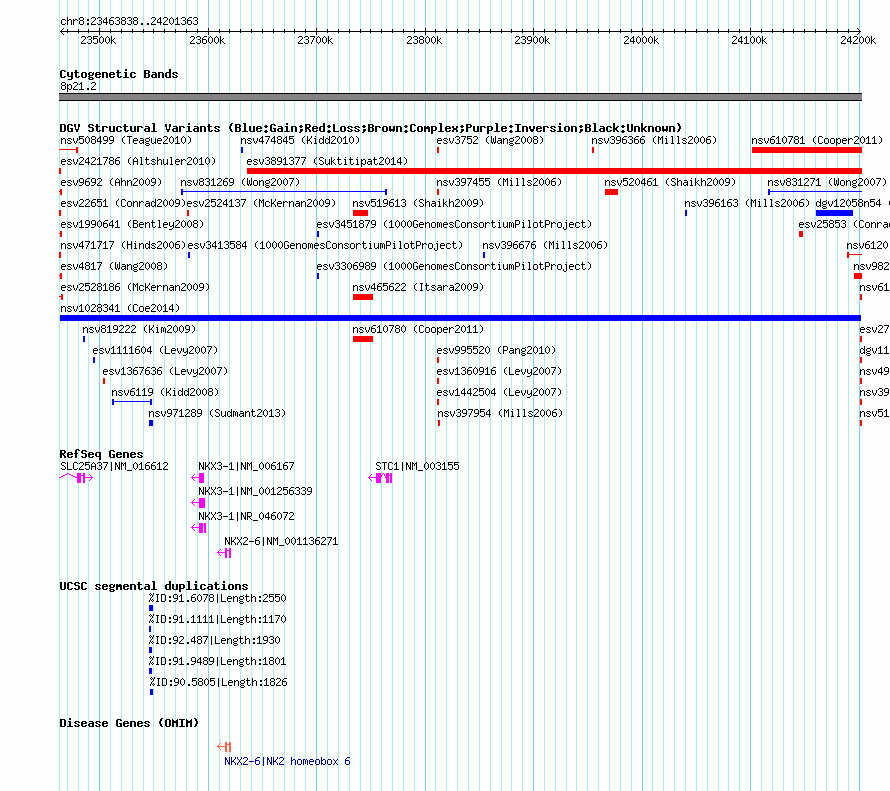Click the segmental duplication glyph %ID:91.6078

(x=151, y=608)
